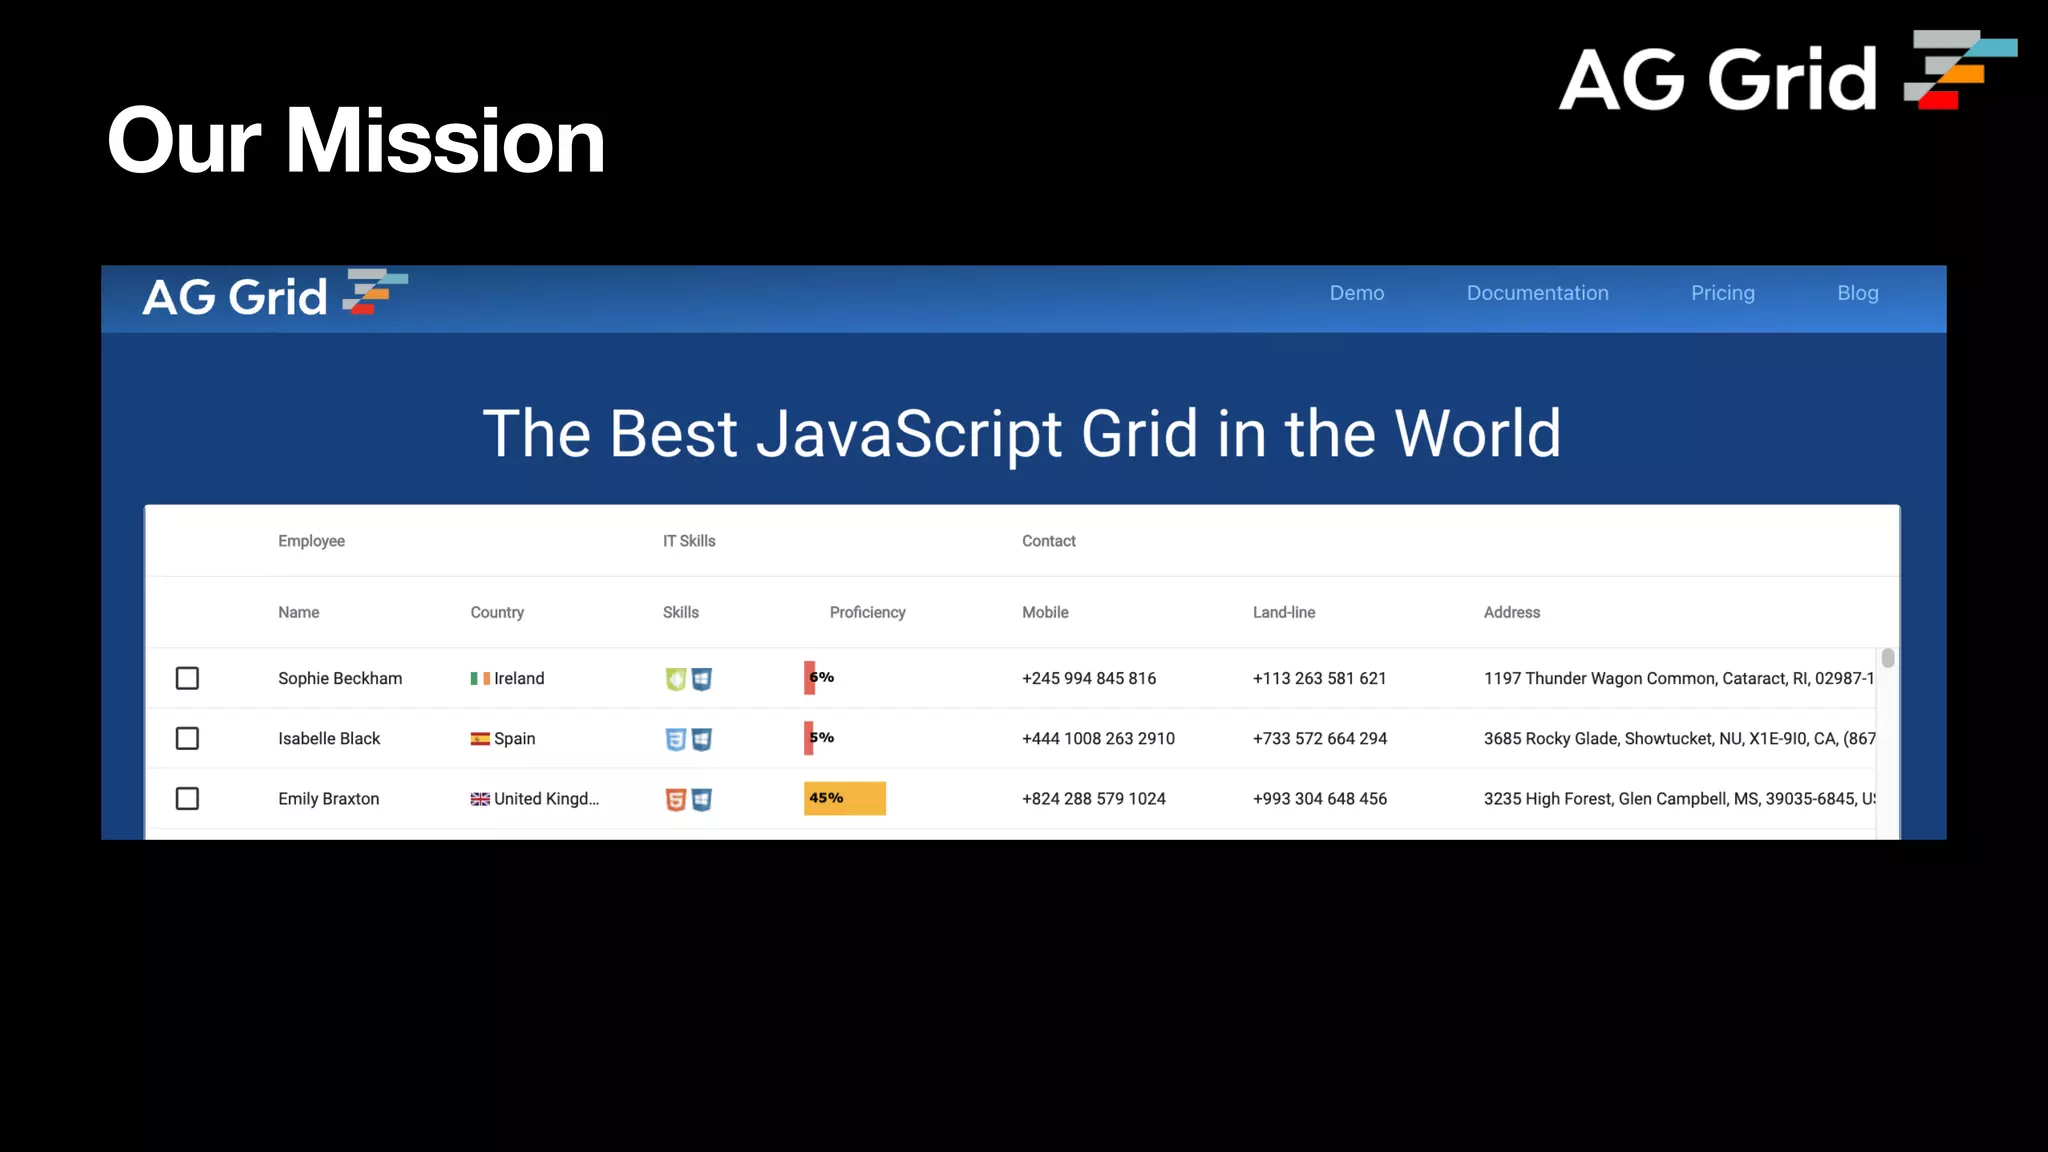Tick the checkbox for Isabelle Black
Viewport: 2048px width, 1152px height.
(187, 738)
